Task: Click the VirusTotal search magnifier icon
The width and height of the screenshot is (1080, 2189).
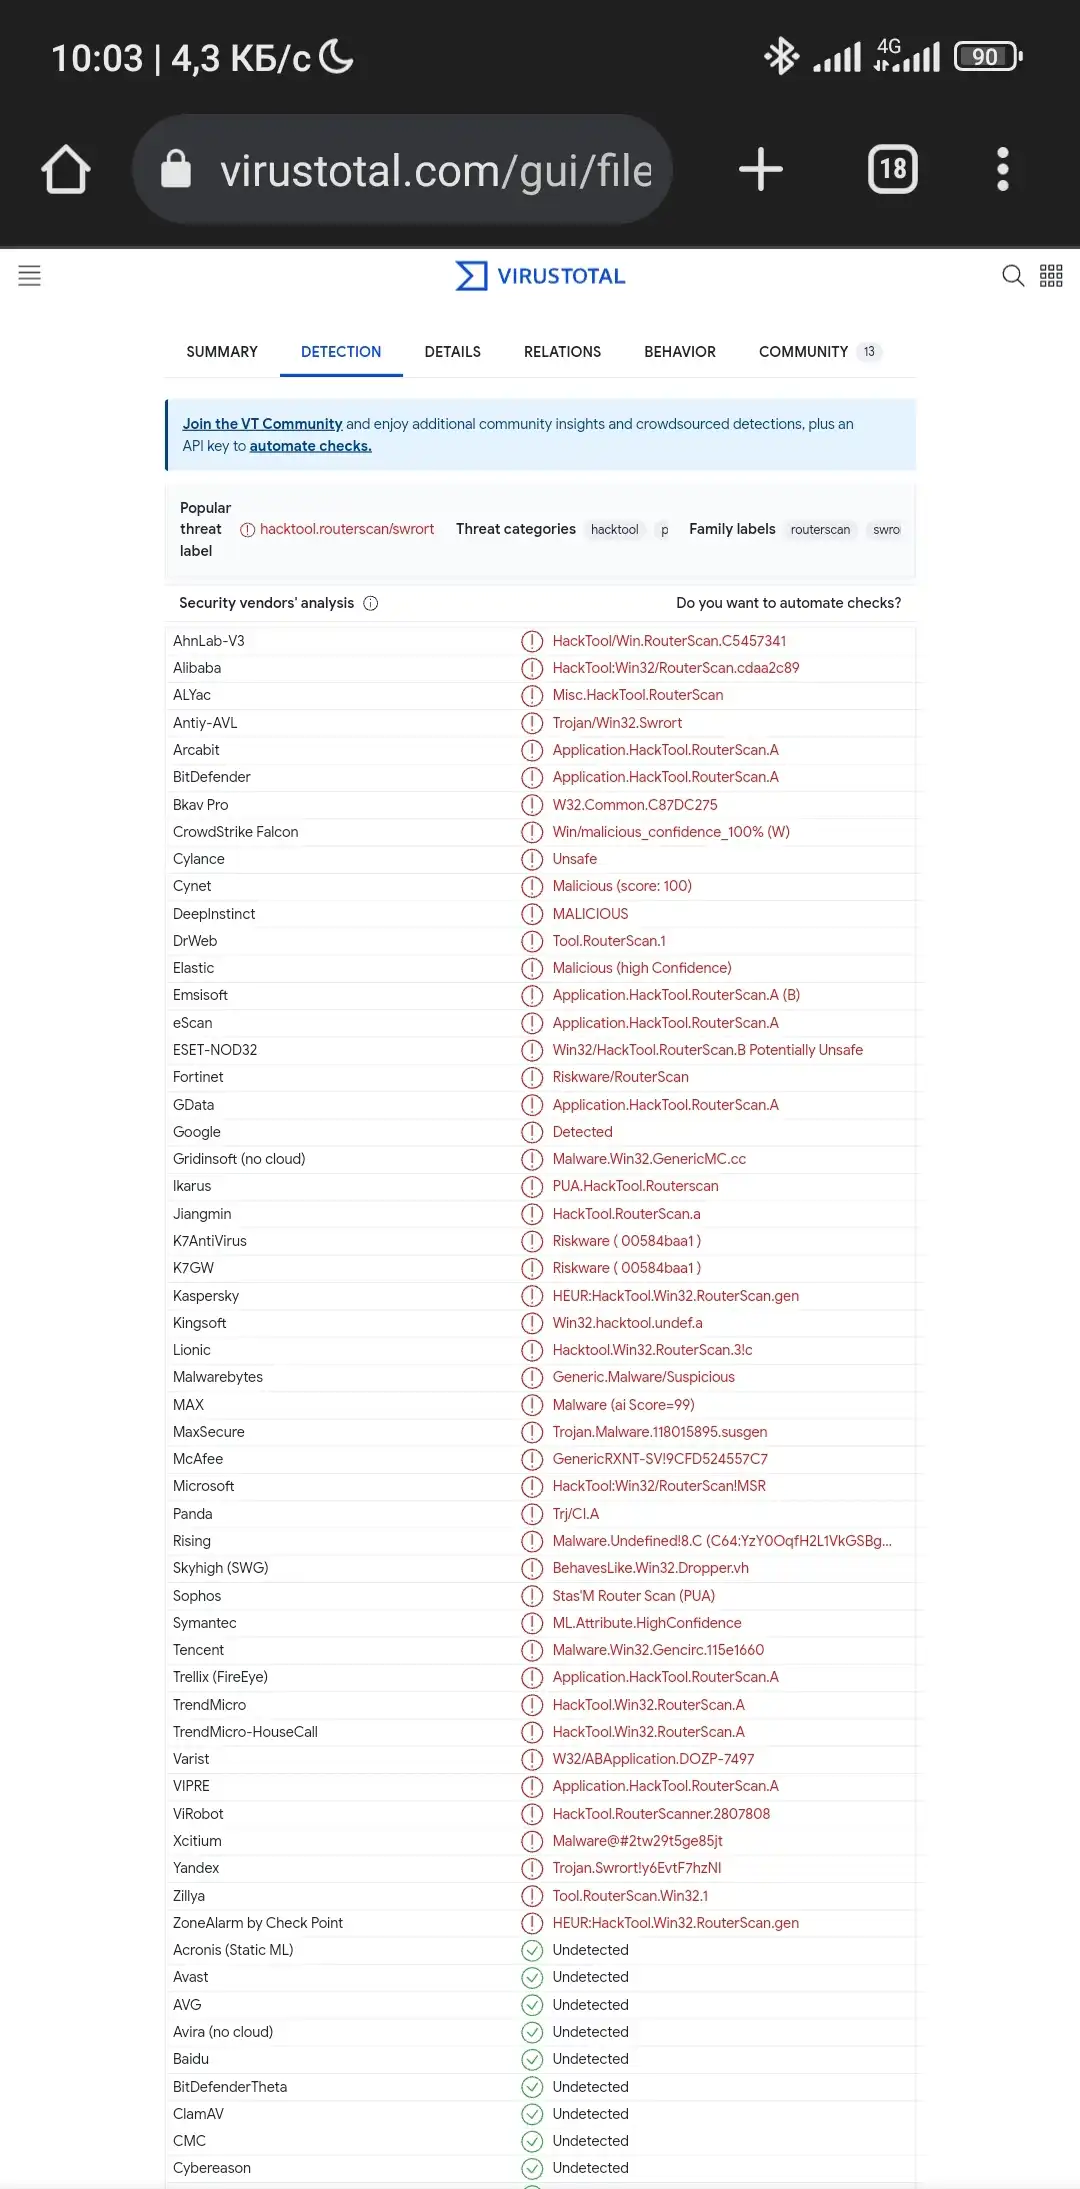Action: (x=1013, y=276)
